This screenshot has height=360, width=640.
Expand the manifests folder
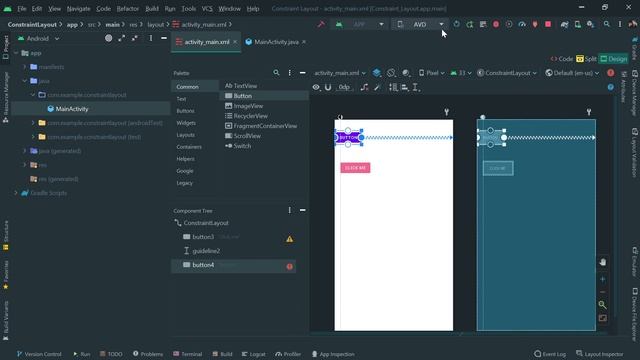tap(24, 67)
